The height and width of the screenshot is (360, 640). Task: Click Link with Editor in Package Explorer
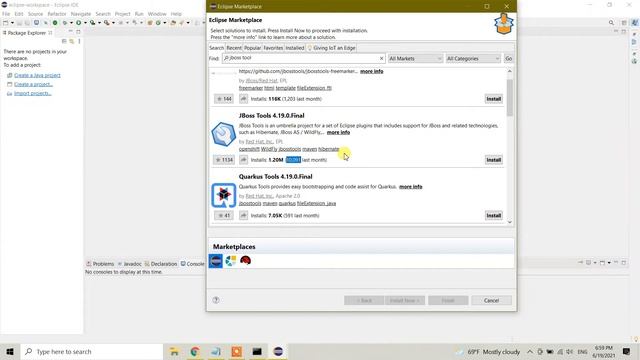point(72,41)
